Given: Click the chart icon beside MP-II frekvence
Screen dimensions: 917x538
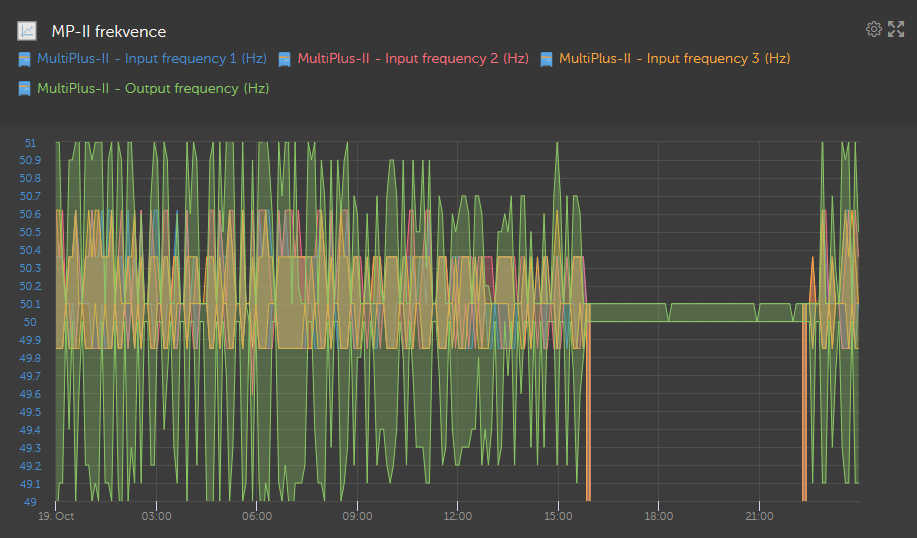Looking at the screenshot, I should 28,31.
